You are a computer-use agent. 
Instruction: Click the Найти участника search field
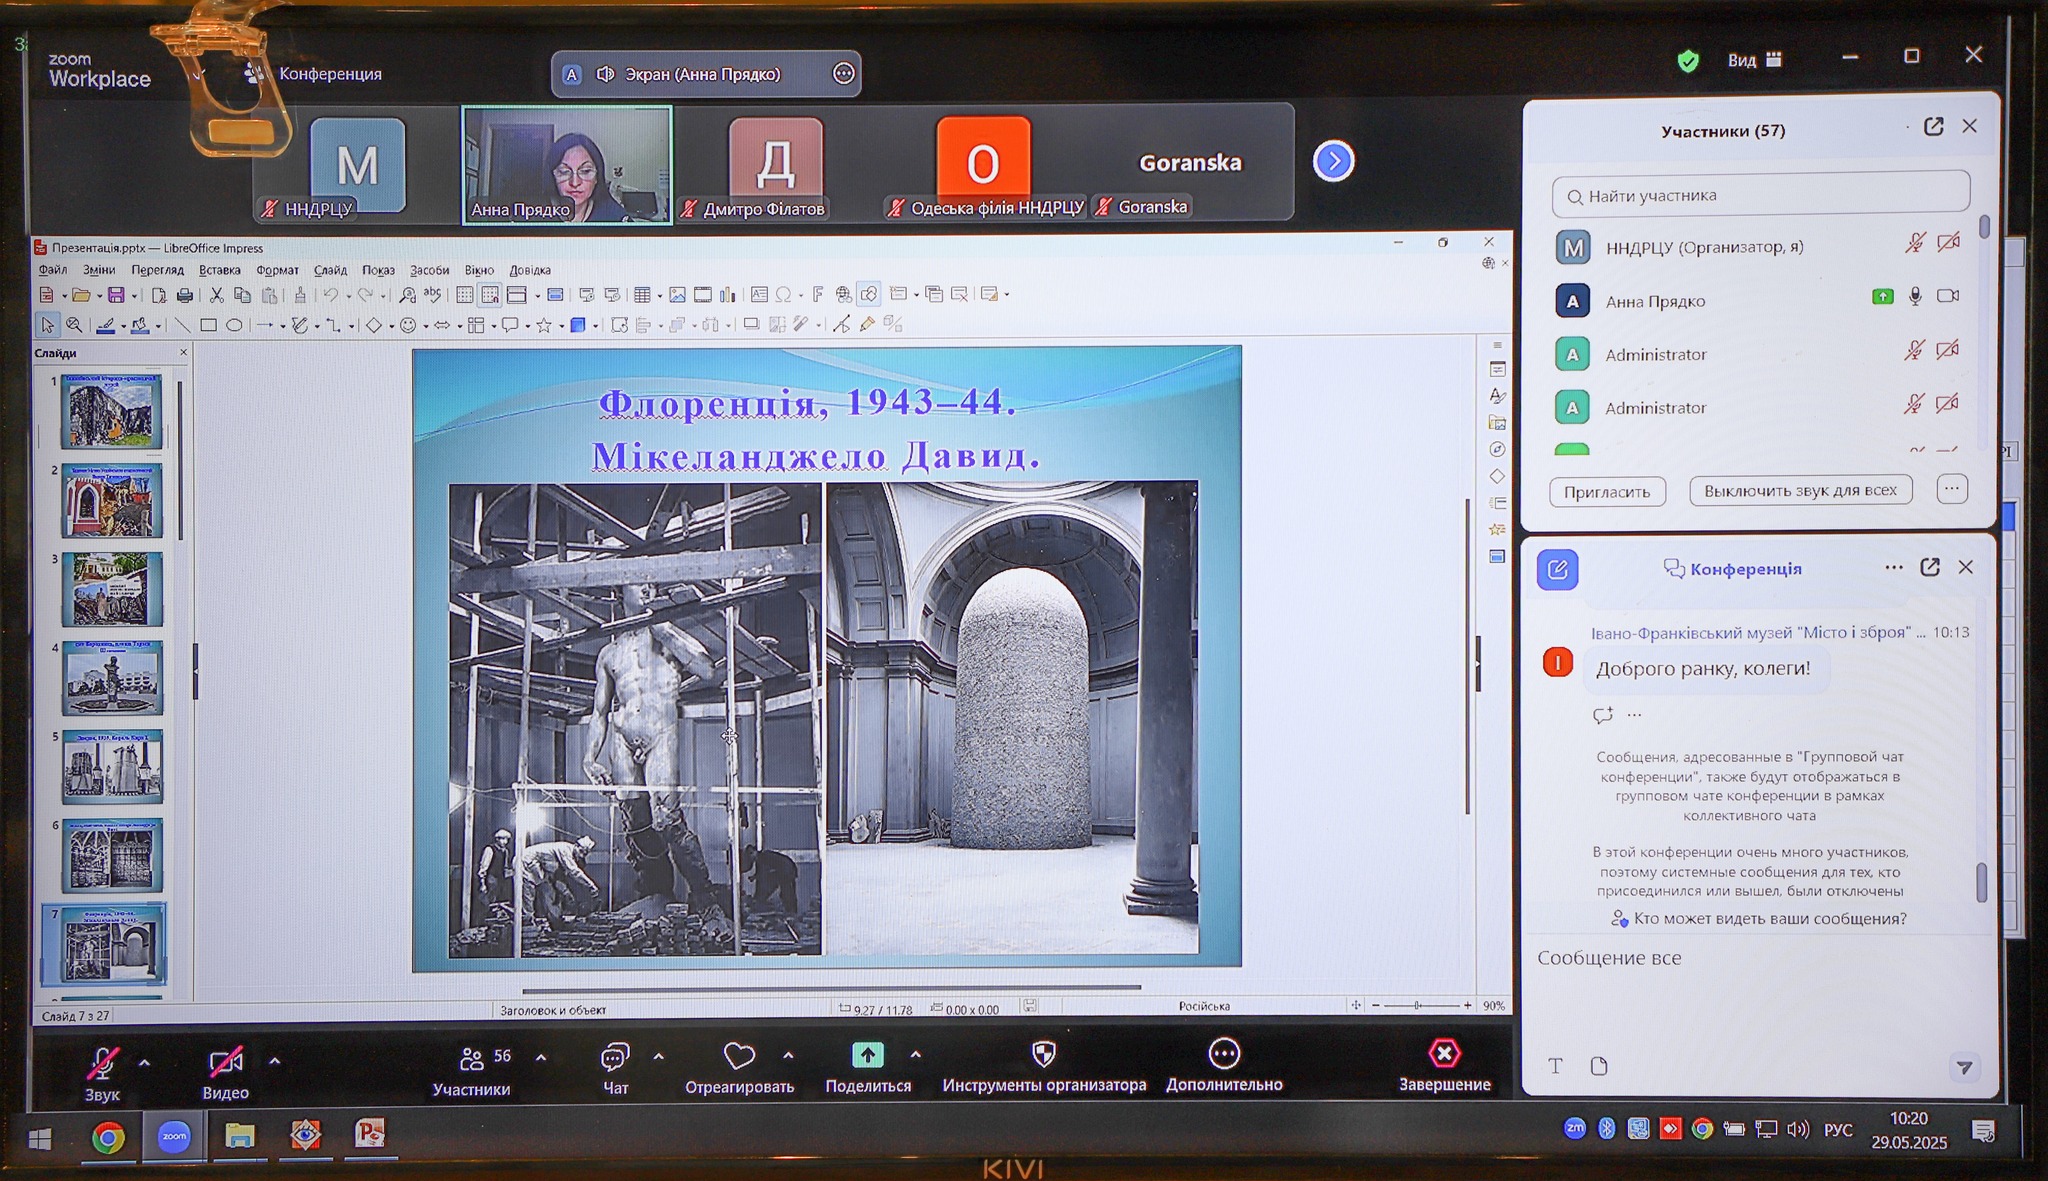point(1761,195)
